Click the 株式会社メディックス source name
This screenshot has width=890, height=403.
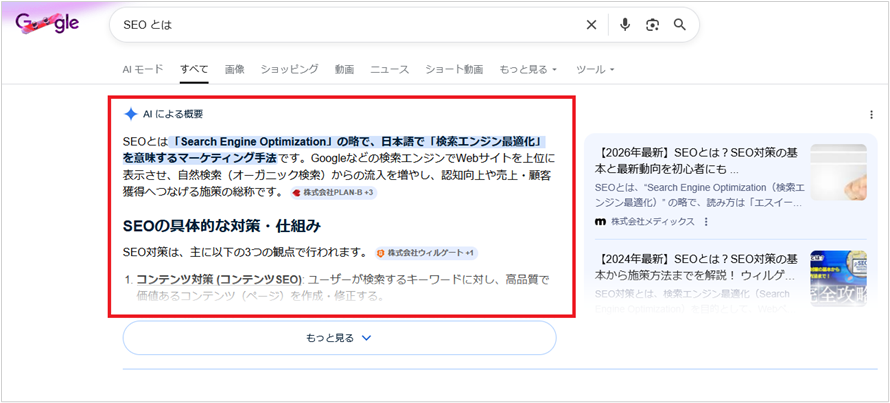pos(652,221)
